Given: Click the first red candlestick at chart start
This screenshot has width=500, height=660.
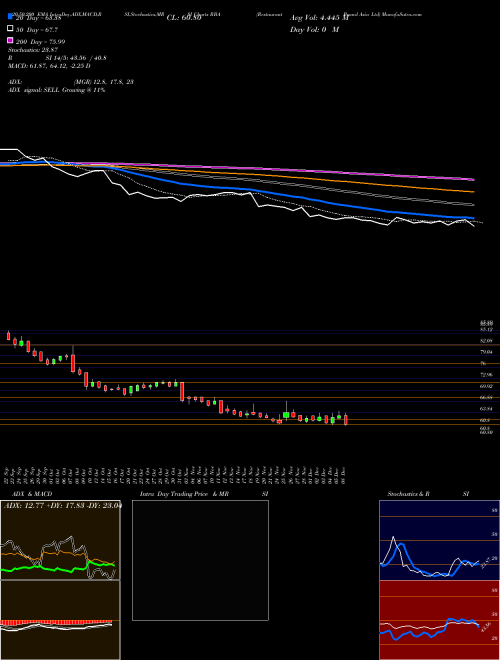Looking at the screenshot, I should point(8,336).
